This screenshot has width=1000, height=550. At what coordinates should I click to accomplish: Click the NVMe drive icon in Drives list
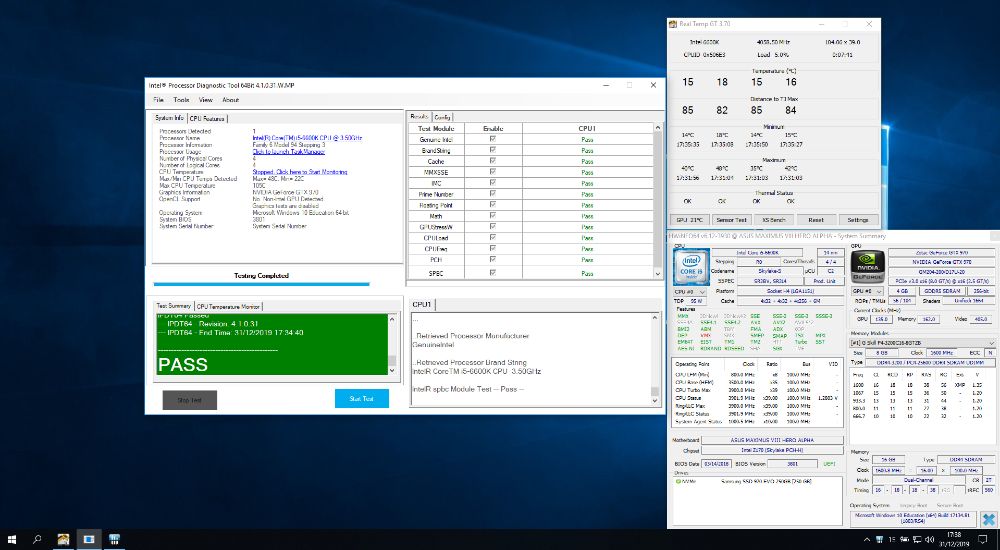pos(680,482)
